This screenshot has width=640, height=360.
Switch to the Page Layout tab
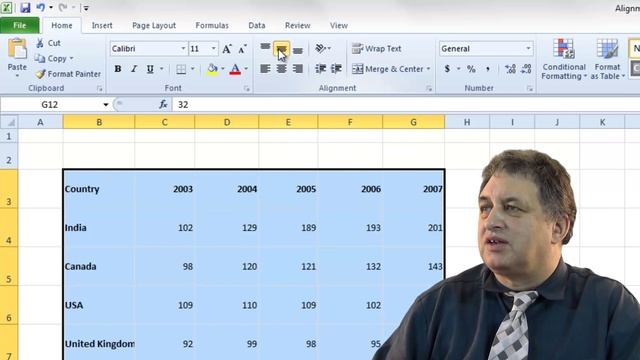154,25
